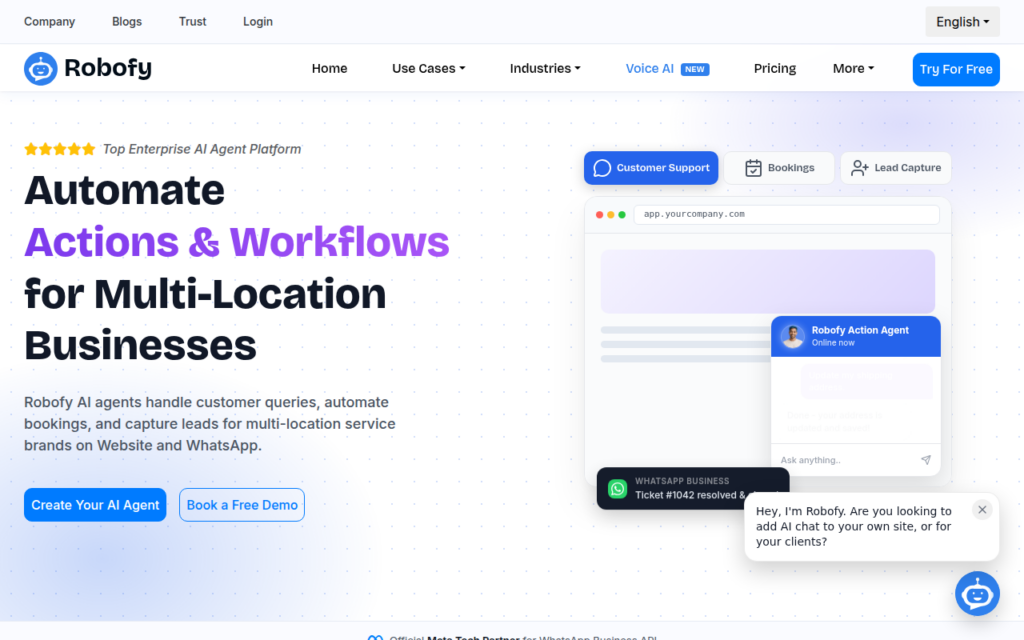Click the NEW badge beside Voice AI

(x=695, y=69)
